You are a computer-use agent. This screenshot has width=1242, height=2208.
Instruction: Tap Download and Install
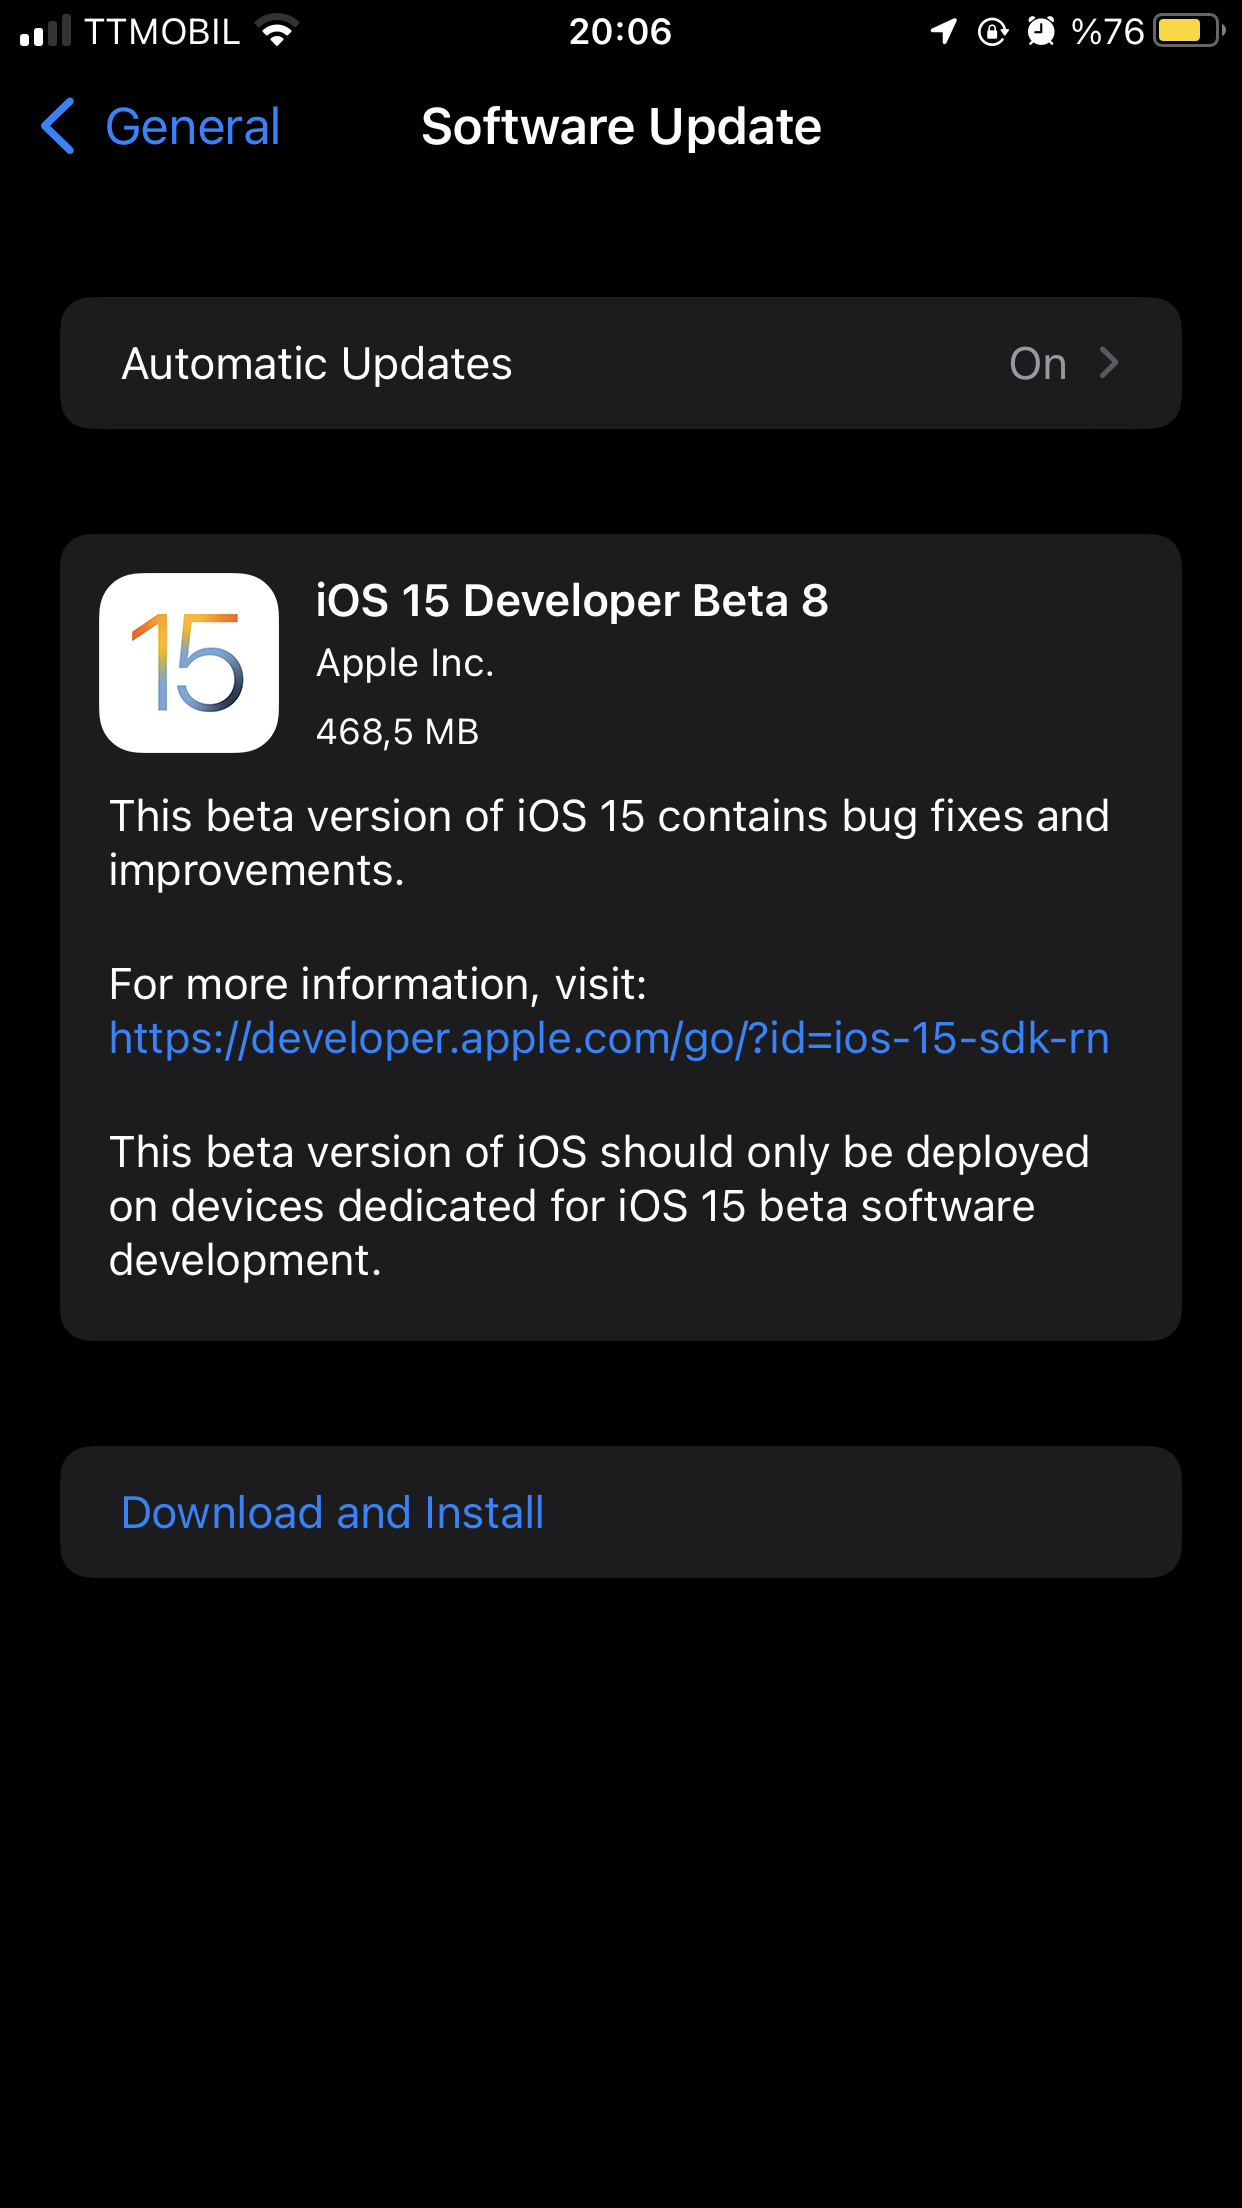click(x=621, y=1512)
